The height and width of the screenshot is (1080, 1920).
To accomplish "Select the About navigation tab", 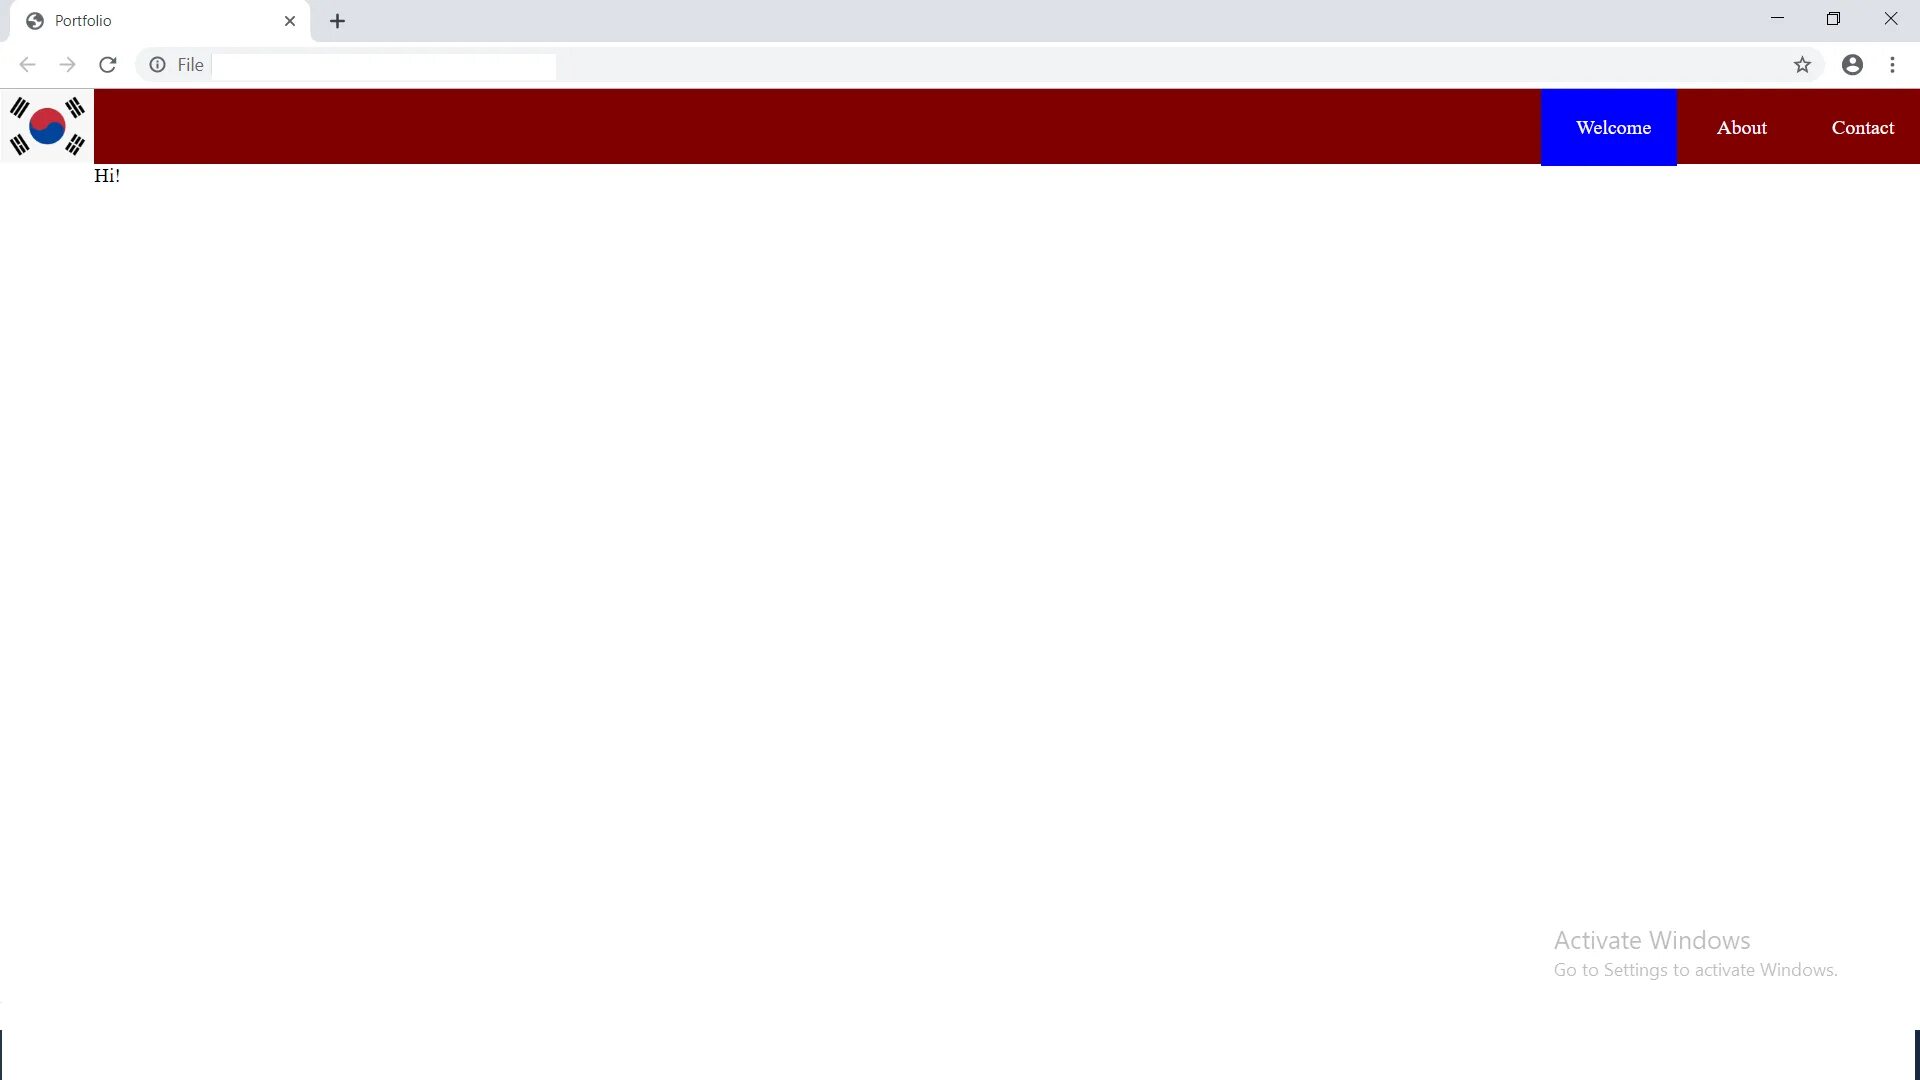I will pyautogui.click(x=1741, y=127).
